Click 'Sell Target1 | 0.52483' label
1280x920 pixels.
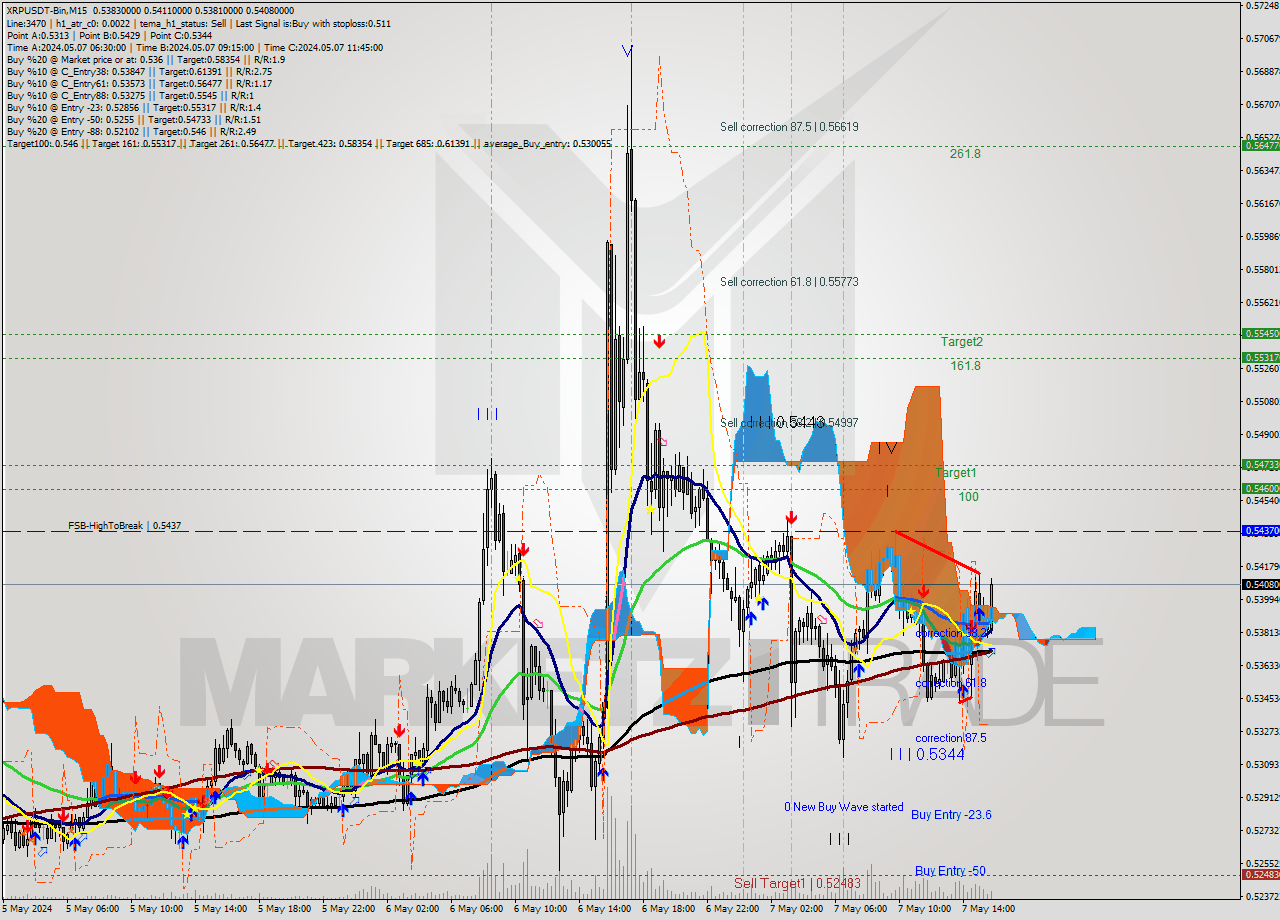pos(797,883)
